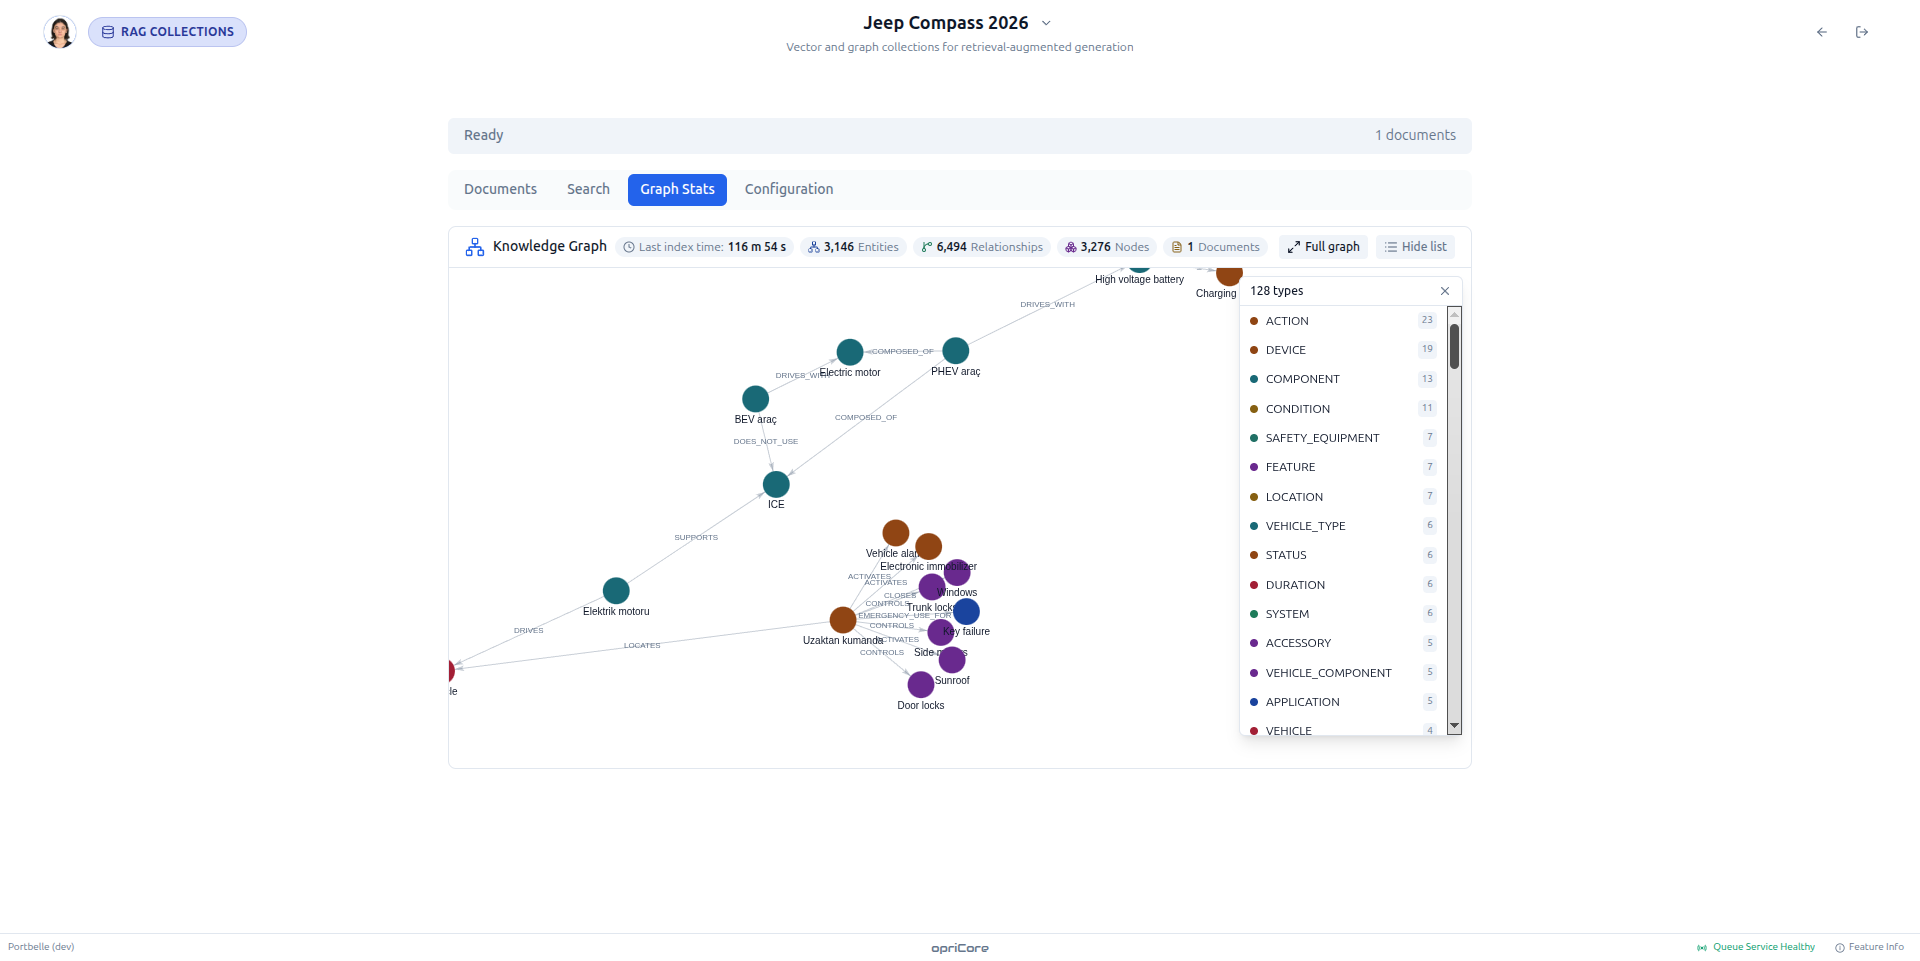The height and width of the screenshot is (961, 1920).
Task: Select the Graph Stats tab
Action: click(x=677, y=189)
